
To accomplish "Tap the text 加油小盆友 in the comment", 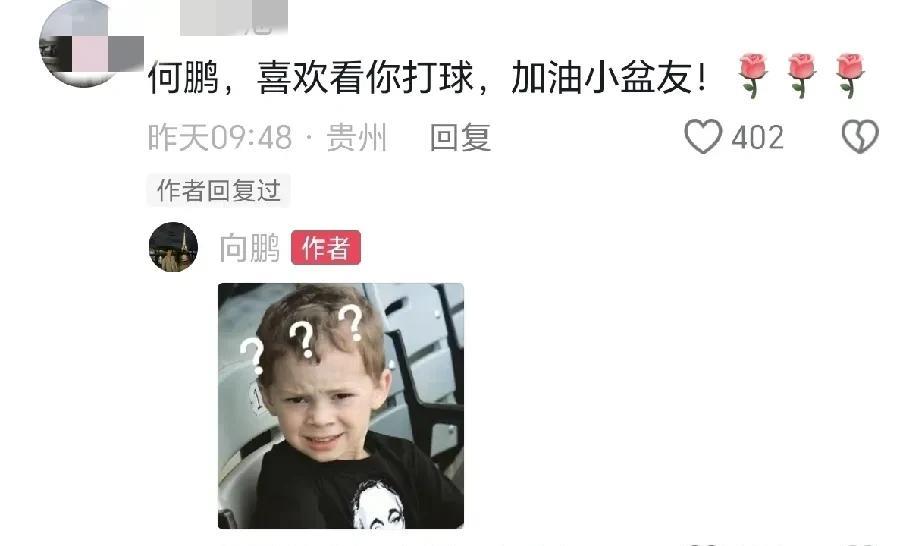I will (601, 77).
